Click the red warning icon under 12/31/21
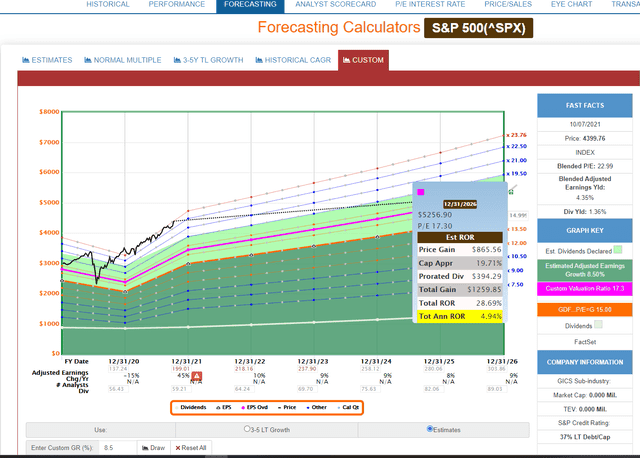This screenshot has height=458, width=640. point(197,376)
